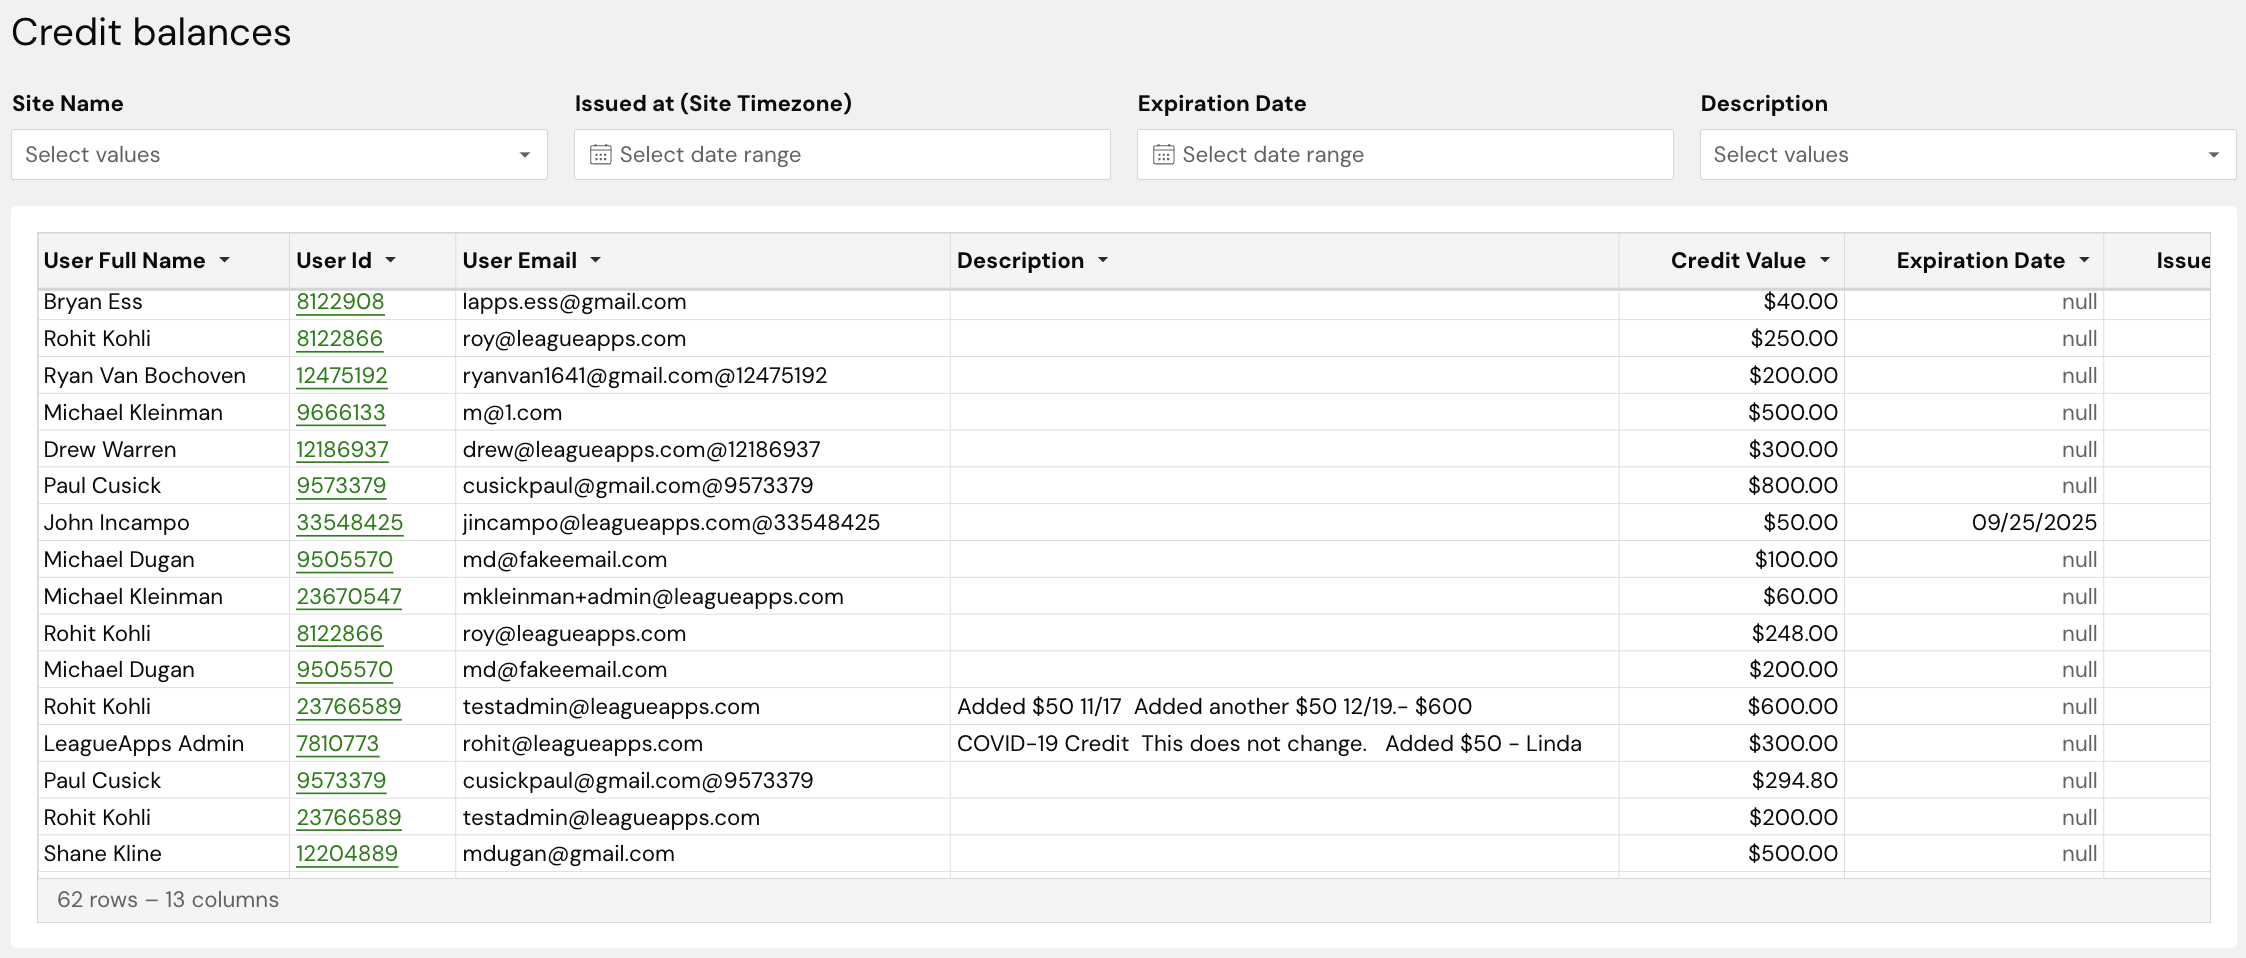Open the Description filter values dropdown
Screen dimensions: 2246x958
pyautogui.click(x=1968, y=155)
